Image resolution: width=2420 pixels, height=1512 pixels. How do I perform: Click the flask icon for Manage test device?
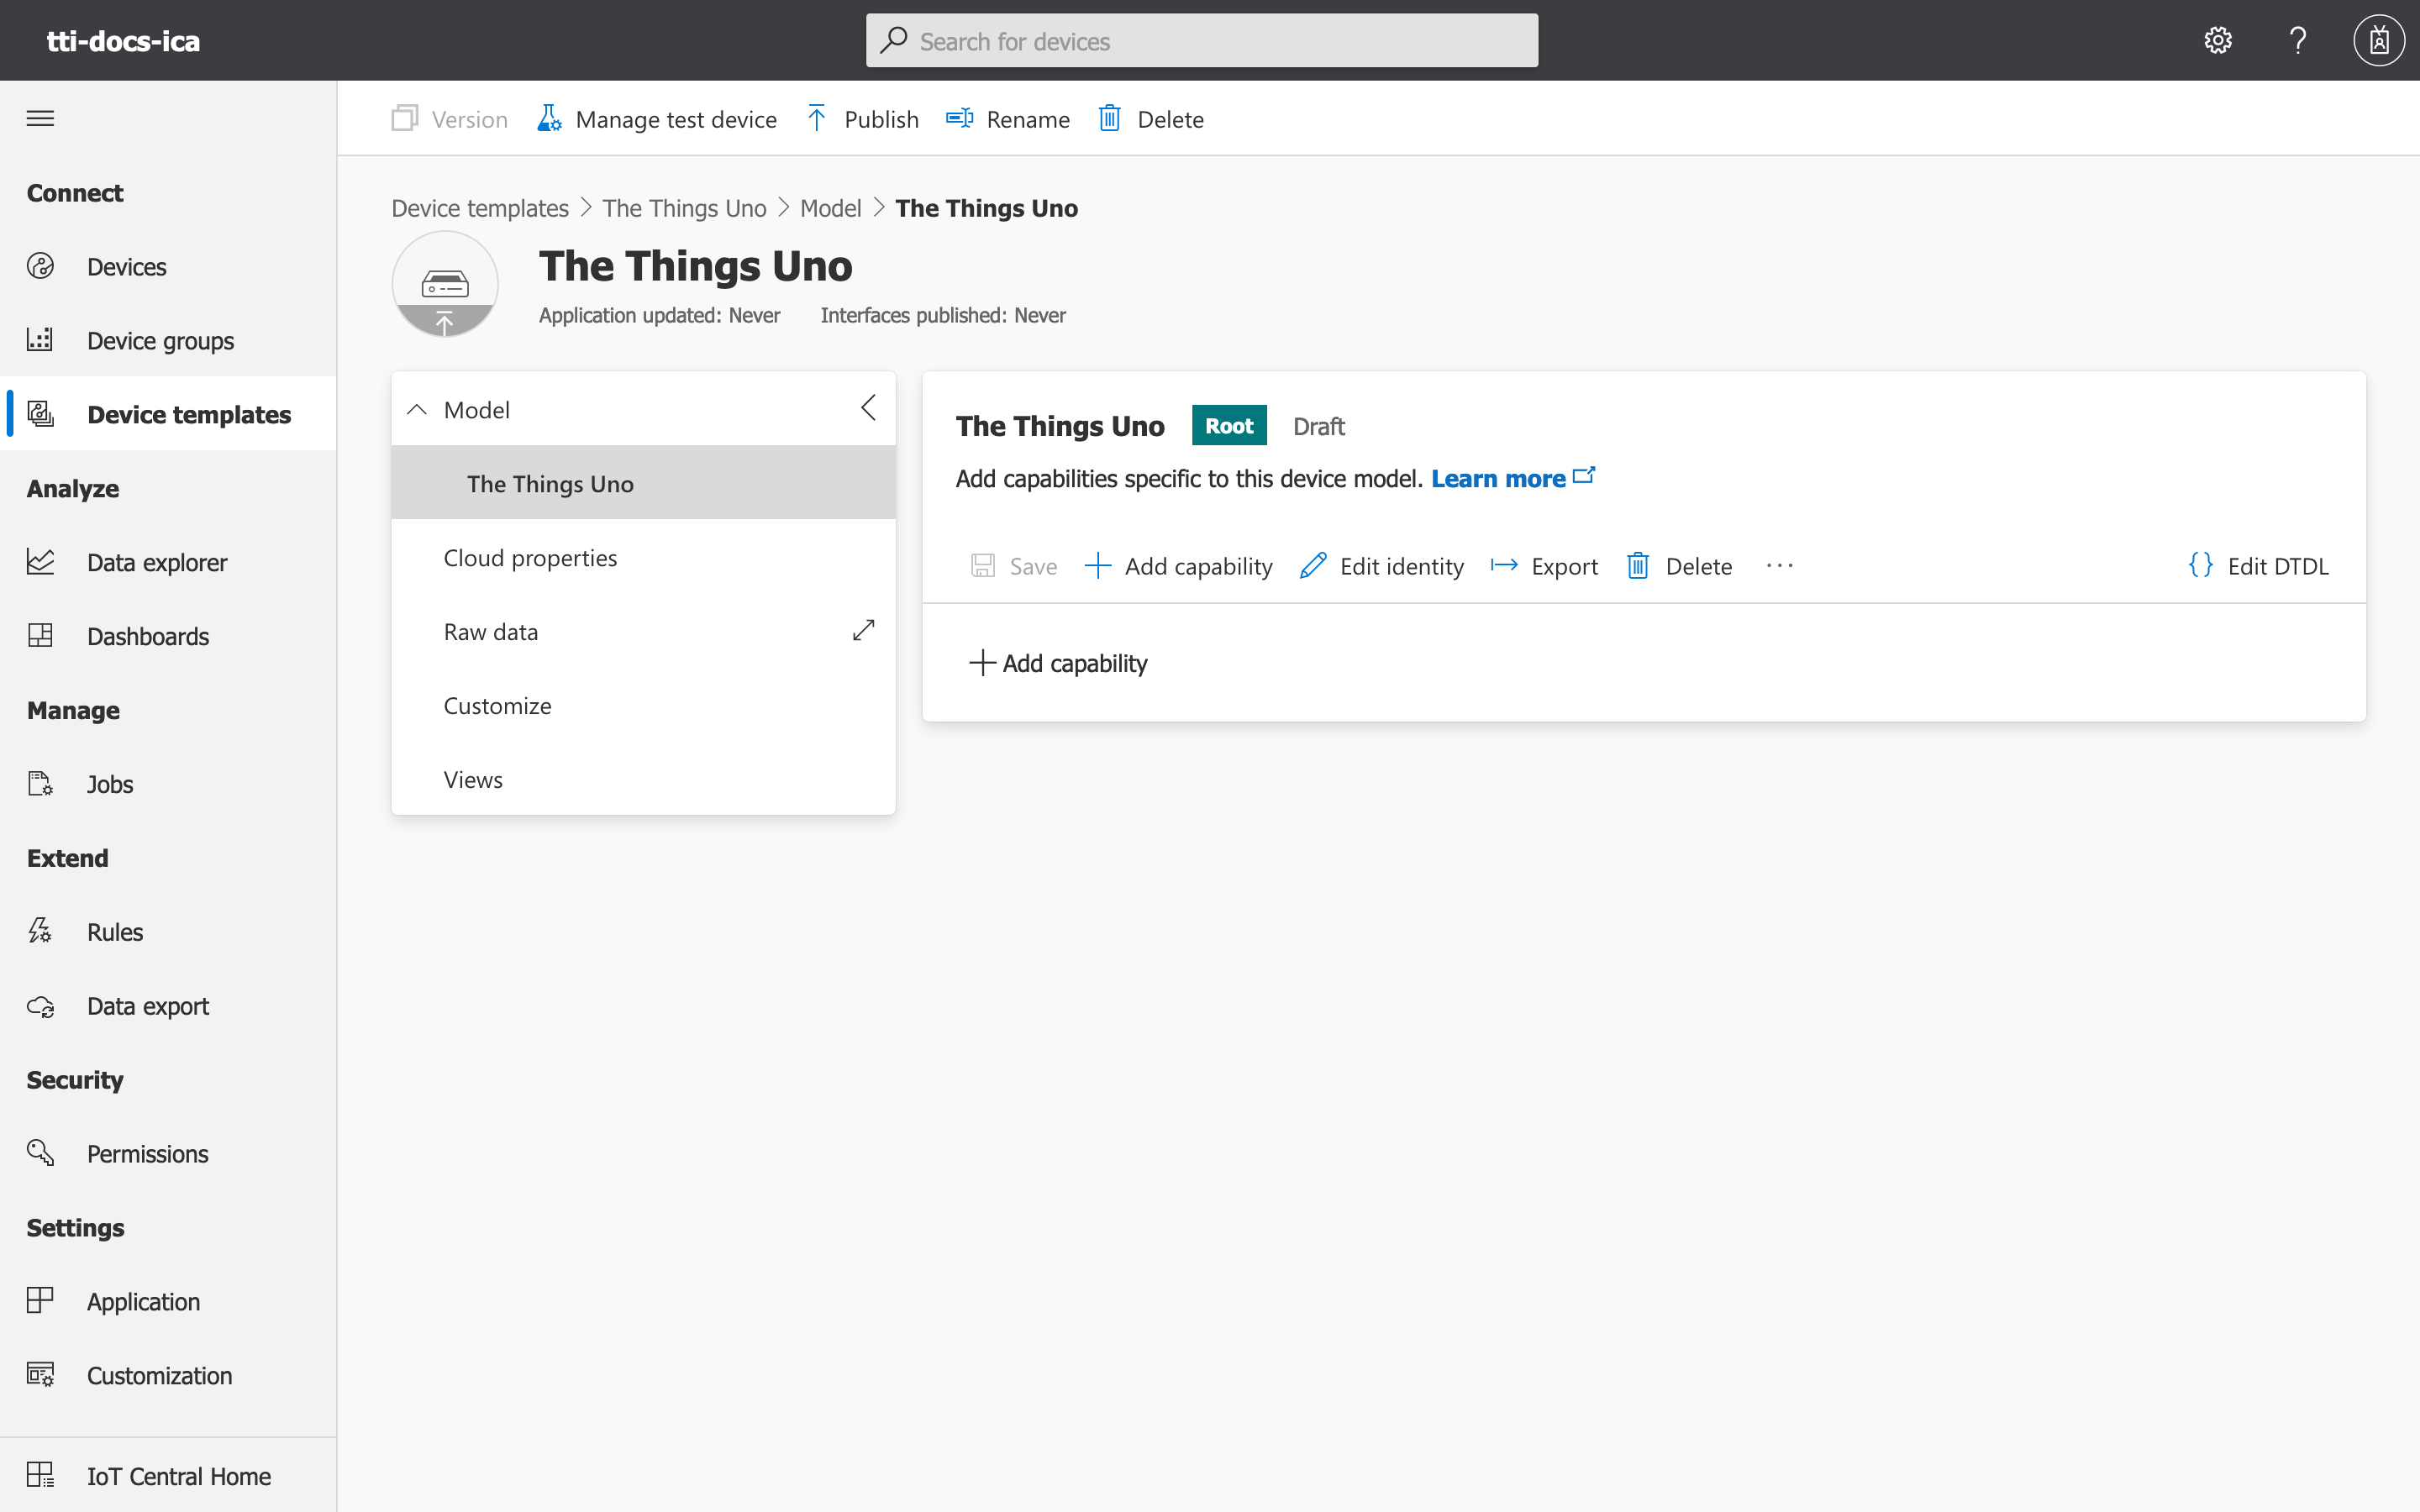pyautogui.click(x=549, y=119)
